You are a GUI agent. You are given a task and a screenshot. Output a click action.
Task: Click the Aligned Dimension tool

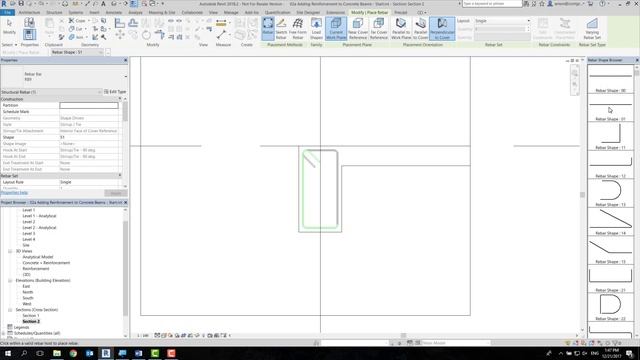point(221,35)
